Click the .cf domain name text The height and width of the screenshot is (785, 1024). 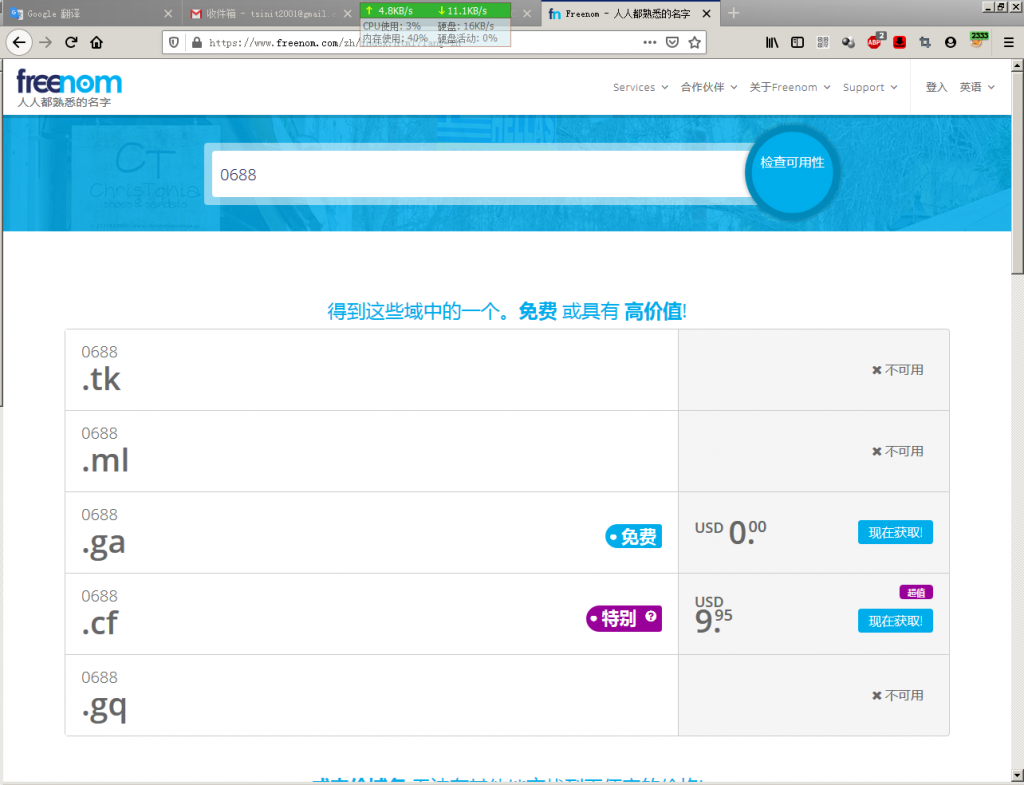[x=100, y=624]
